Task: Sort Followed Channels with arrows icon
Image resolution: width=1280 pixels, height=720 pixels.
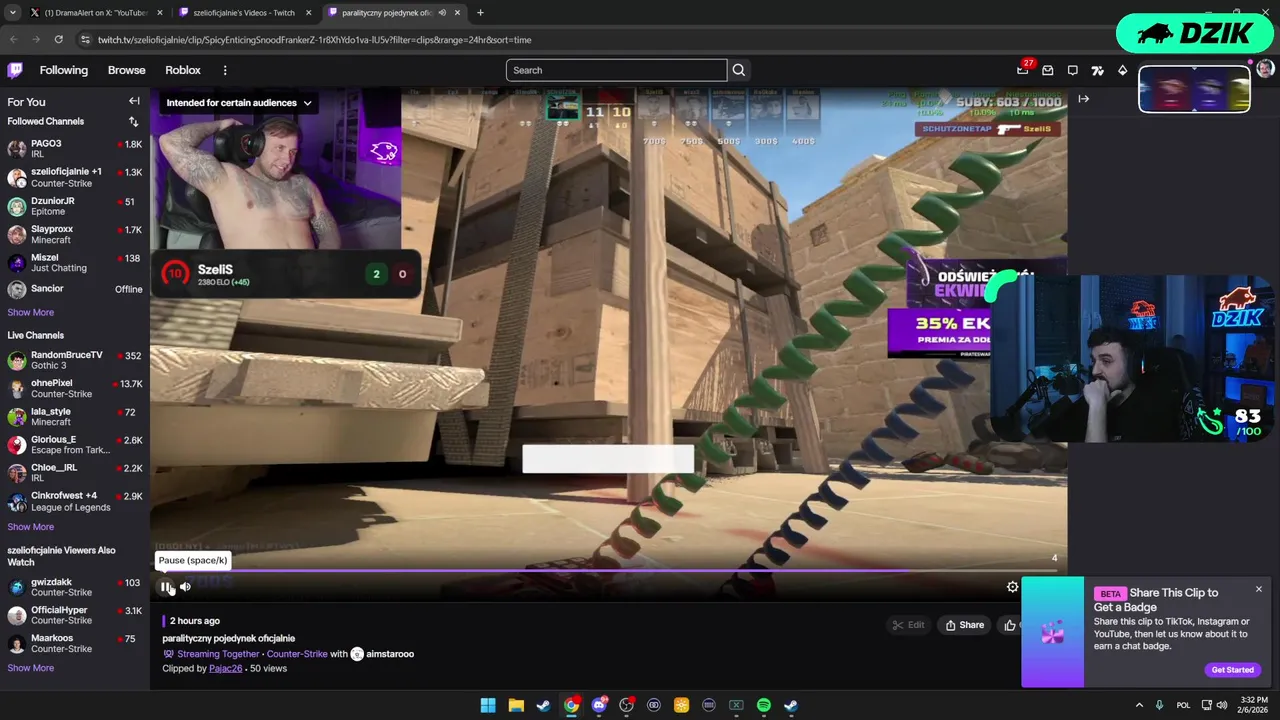Action: [133, 122]
